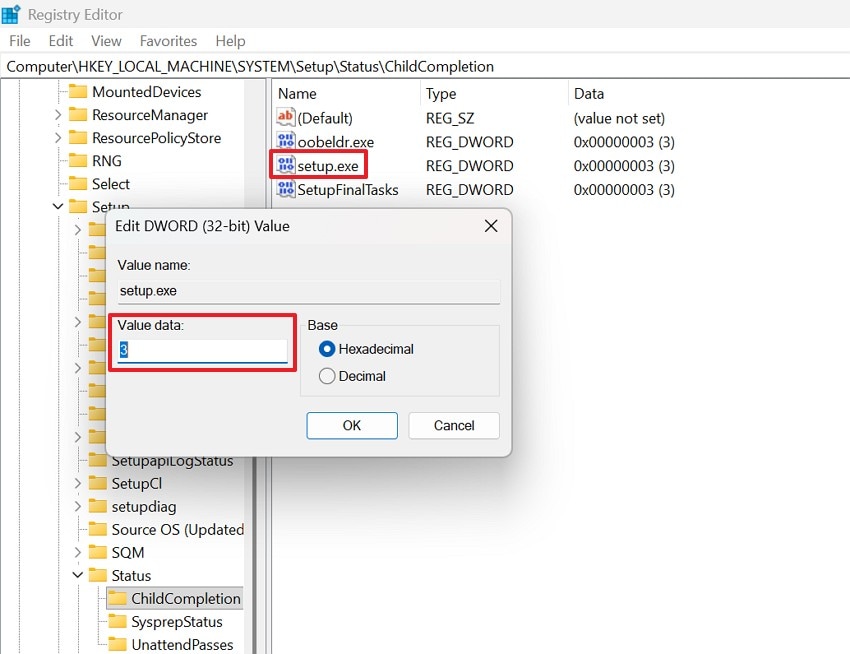Screen dimensions: 850x654
Task: Click the ResourceManager folder icon
Action: [x=78, y=114]
